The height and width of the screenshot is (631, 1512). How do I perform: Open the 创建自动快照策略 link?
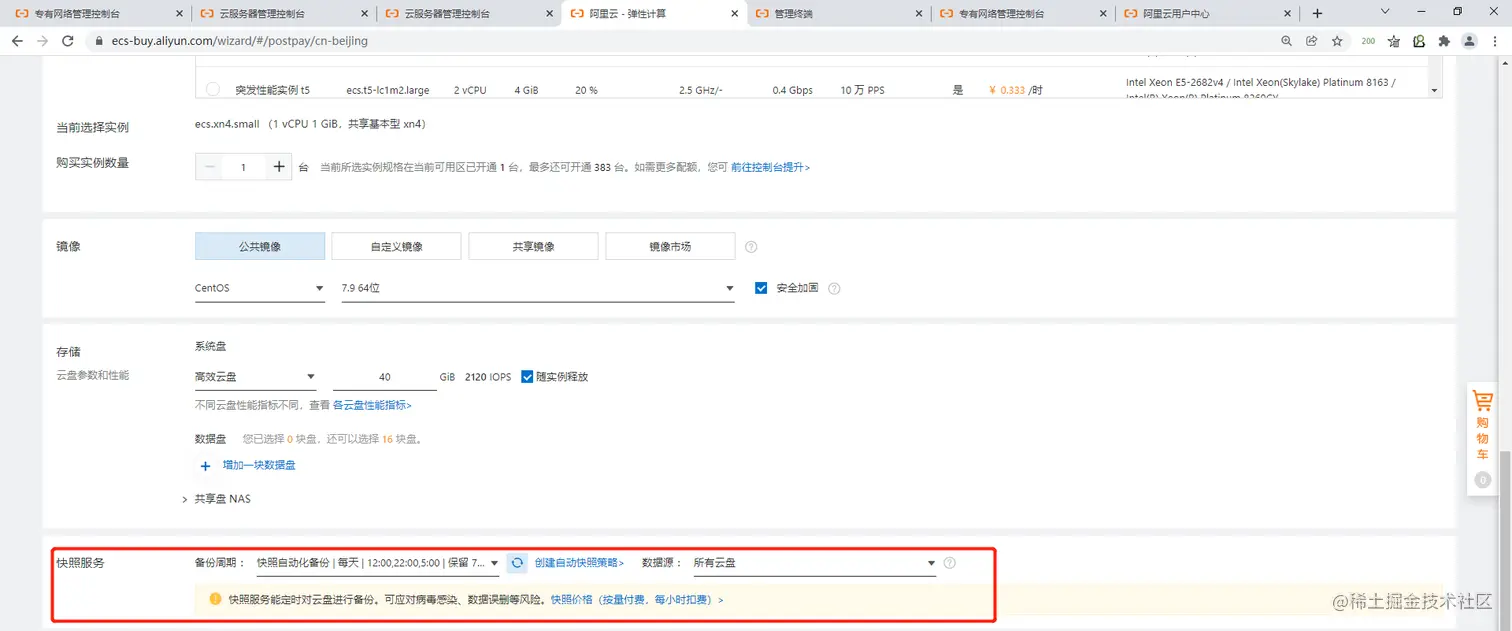(x=579, y=563)
